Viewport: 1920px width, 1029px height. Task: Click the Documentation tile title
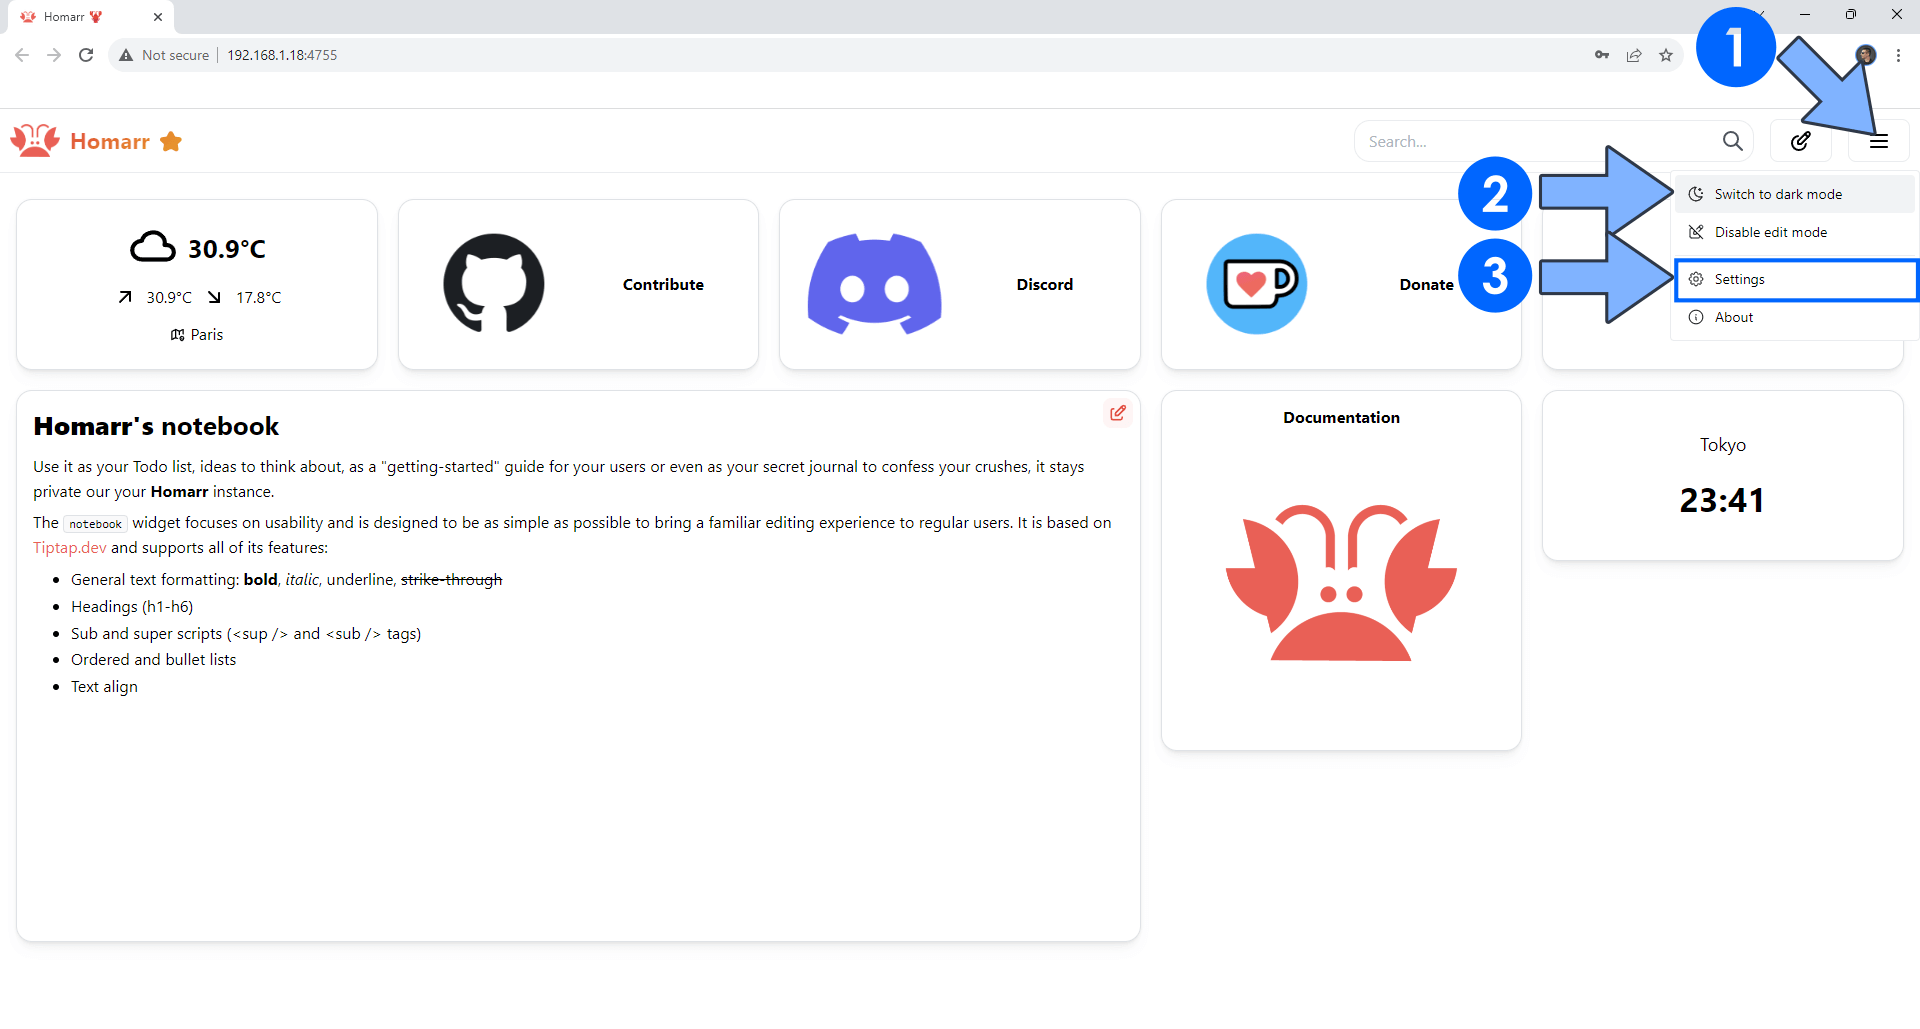[x=1341, y=418]
